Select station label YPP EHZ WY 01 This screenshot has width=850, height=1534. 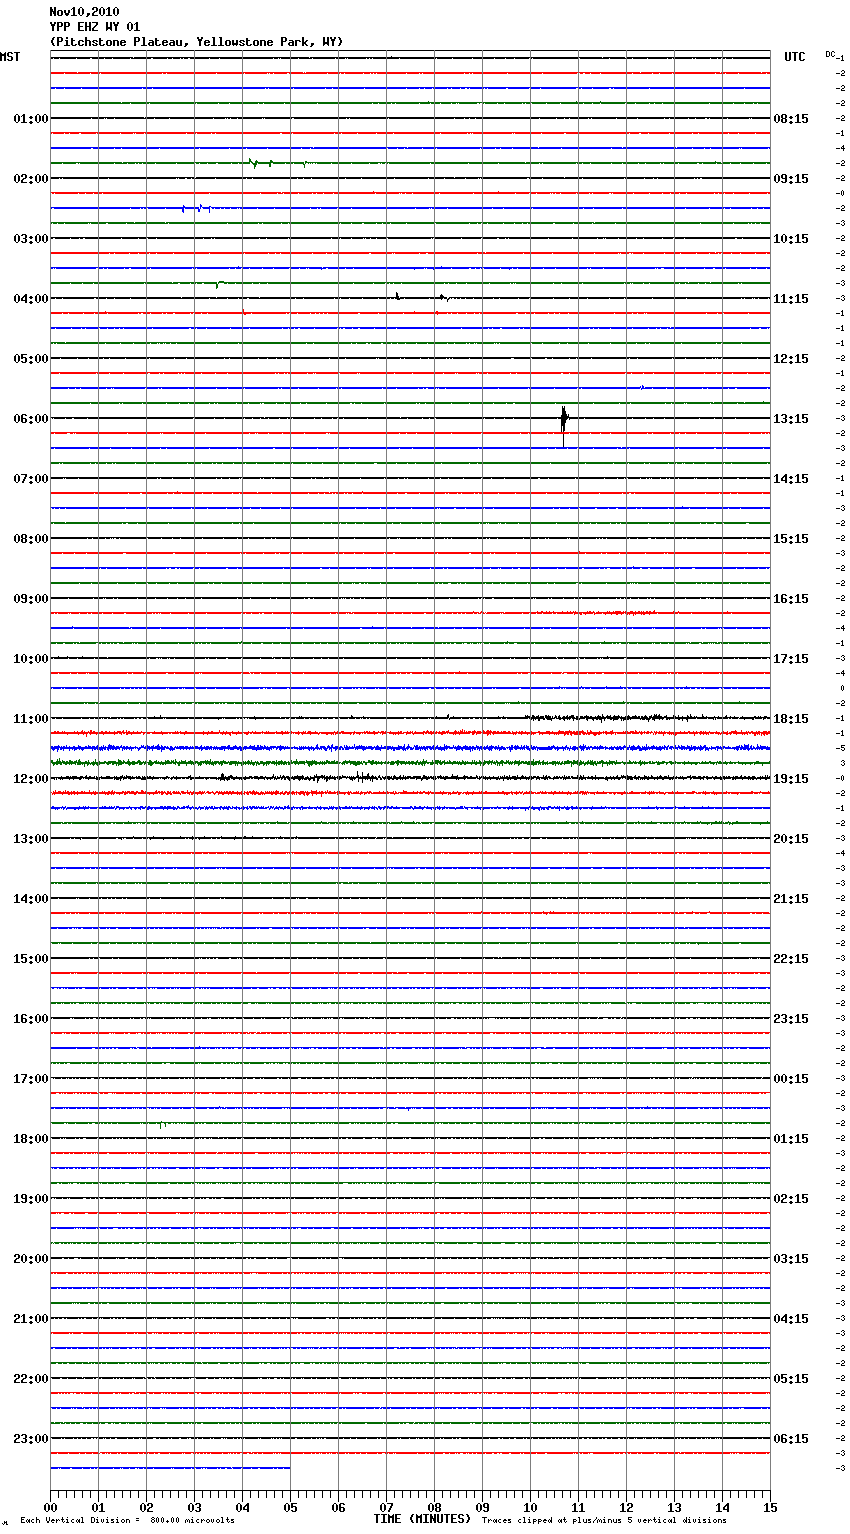pos(95,27)
